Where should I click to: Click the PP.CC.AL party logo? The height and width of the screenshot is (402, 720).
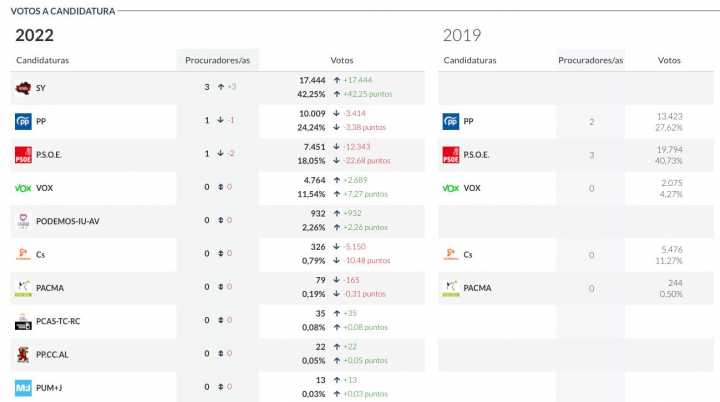click(23, 354)
